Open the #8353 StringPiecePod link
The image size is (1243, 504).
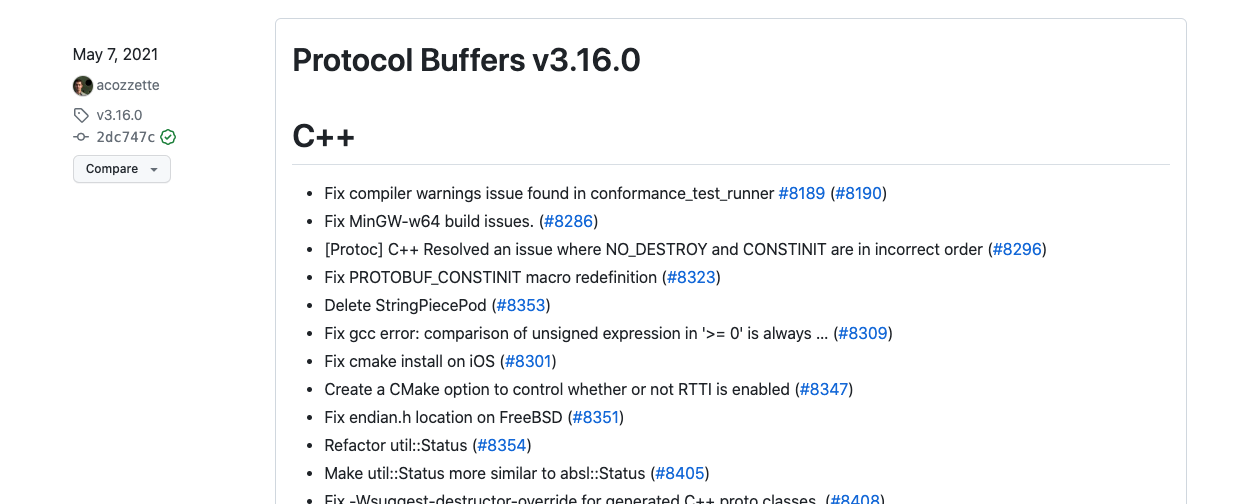[x=521, y=305]
